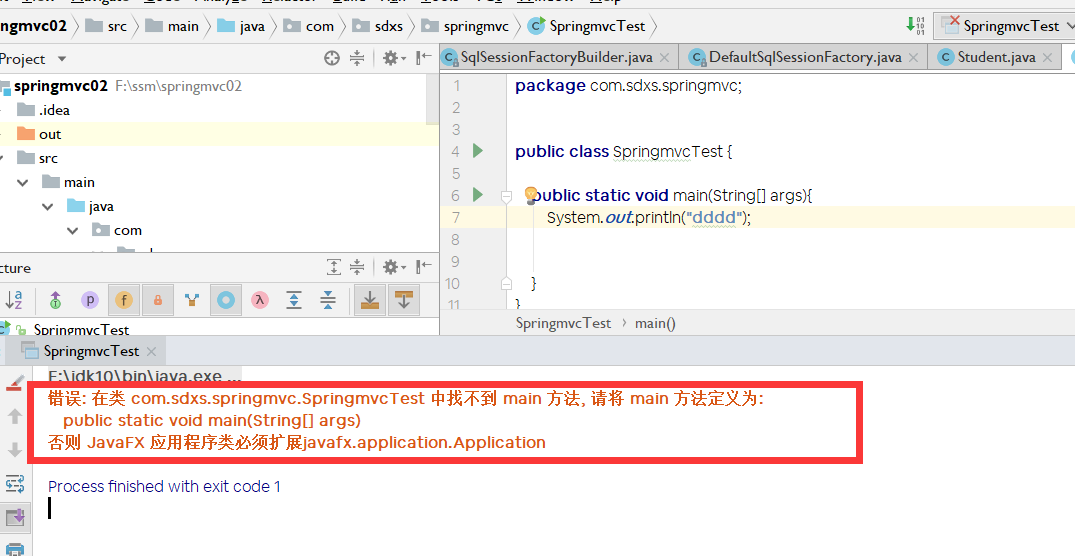Click up stack trace arrow in Run panel
Image resolution: width=1075 pixels, height=556 pixels.
(14, 416)
